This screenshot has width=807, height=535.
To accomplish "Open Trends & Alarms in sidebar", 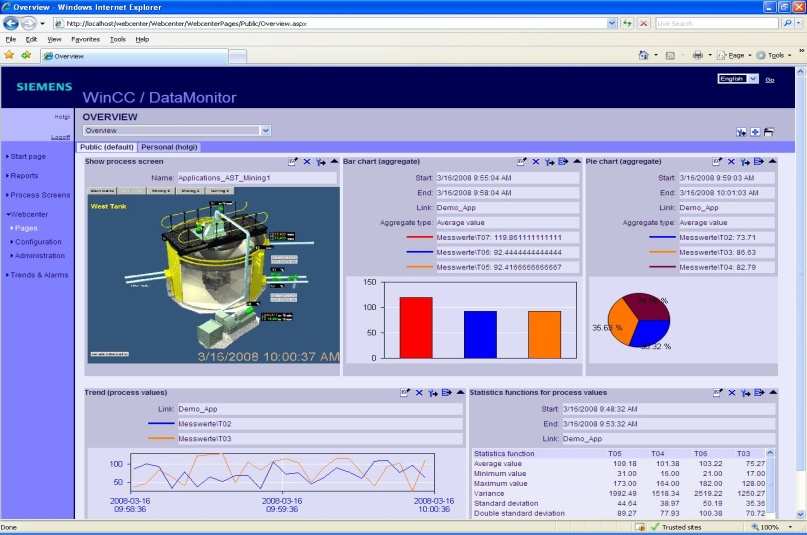I will click(39, 275).
